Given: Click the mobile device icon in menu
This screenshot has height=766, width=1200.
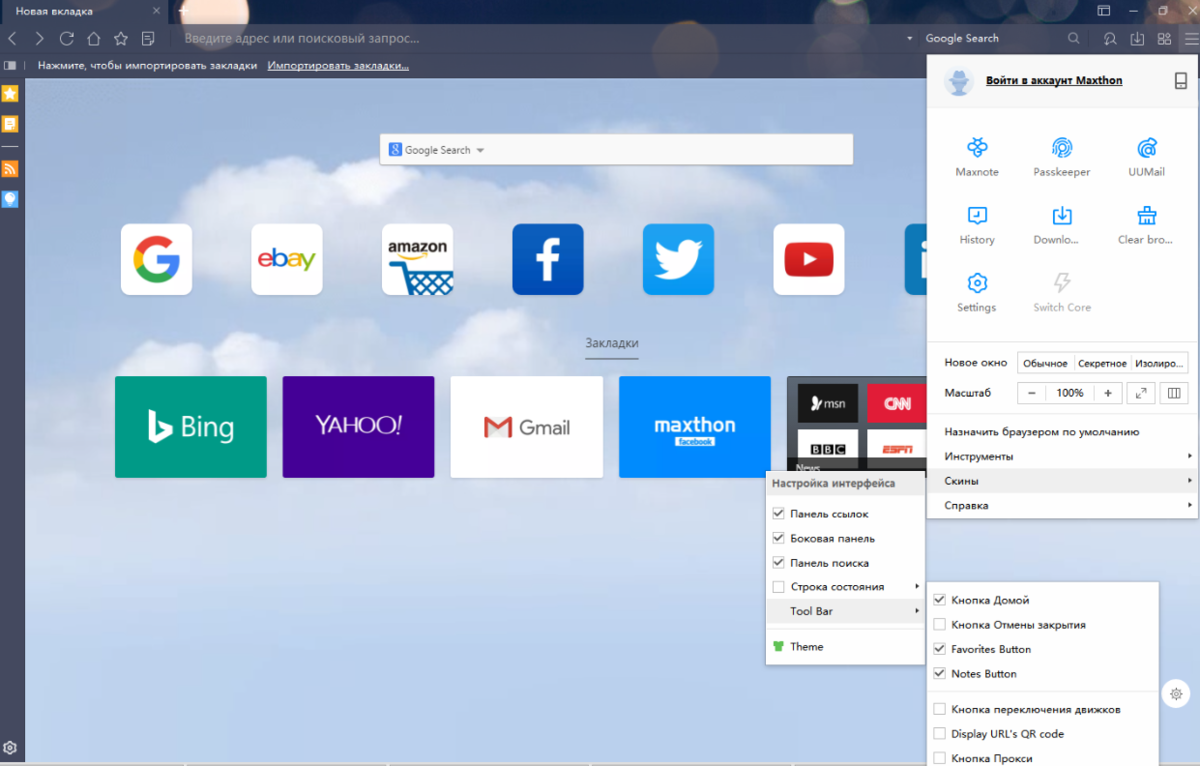Looking at the screenshot, I should pyautogui.click(x=1181, y=81).
